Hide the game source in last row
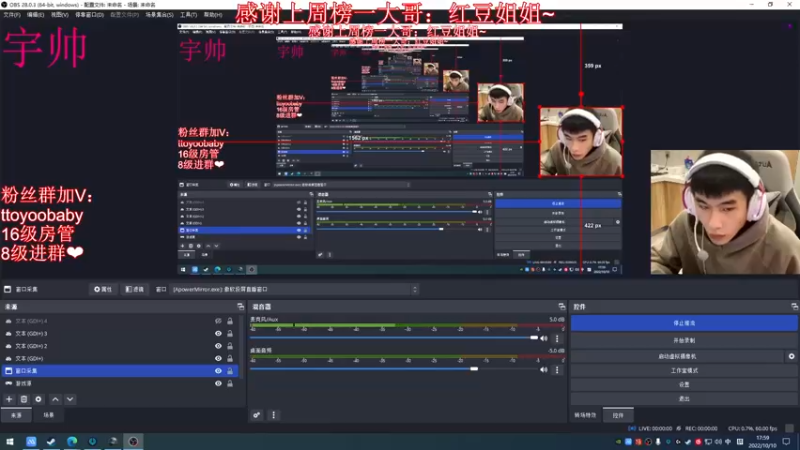This screenshot has height=450, width=800. click(218, 383)
